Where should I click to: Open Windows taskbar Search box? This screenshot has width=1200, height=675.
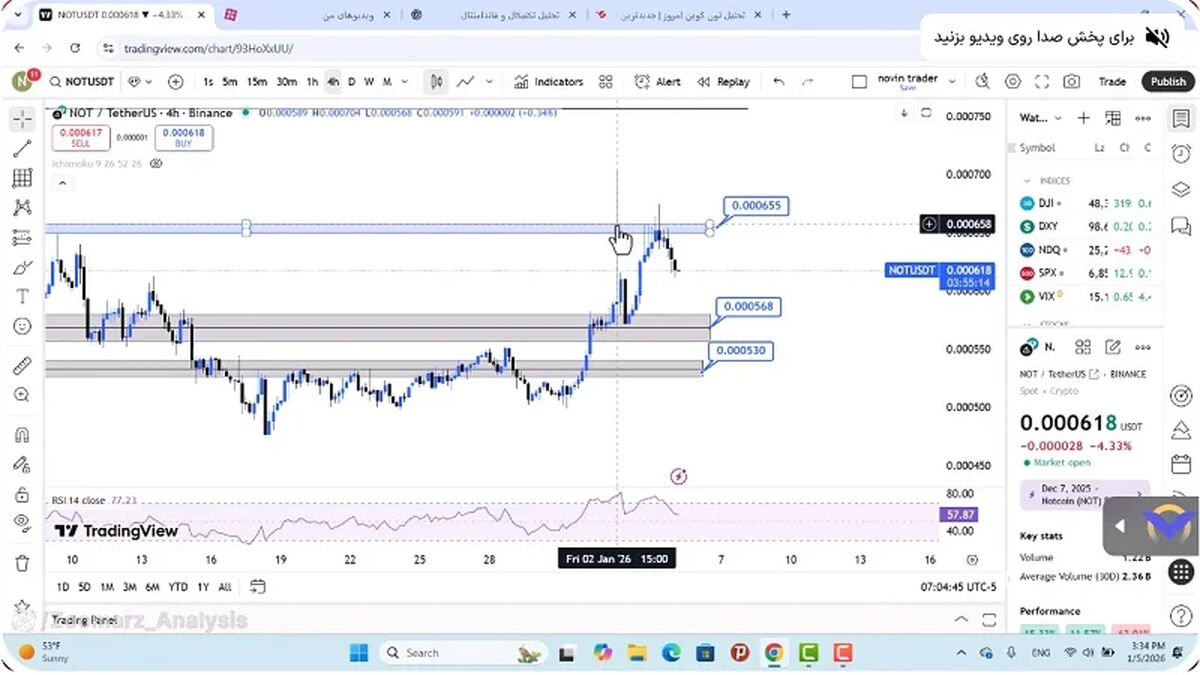tap(462, 653)
